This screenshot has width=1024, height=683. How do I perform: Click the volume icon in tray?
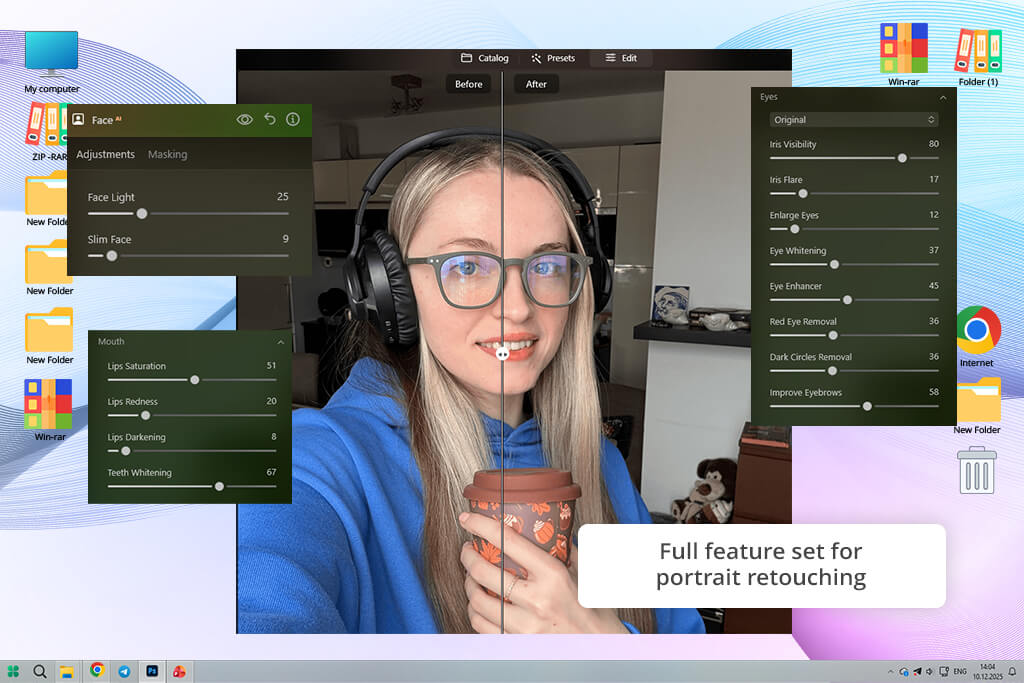click(929, 672)
